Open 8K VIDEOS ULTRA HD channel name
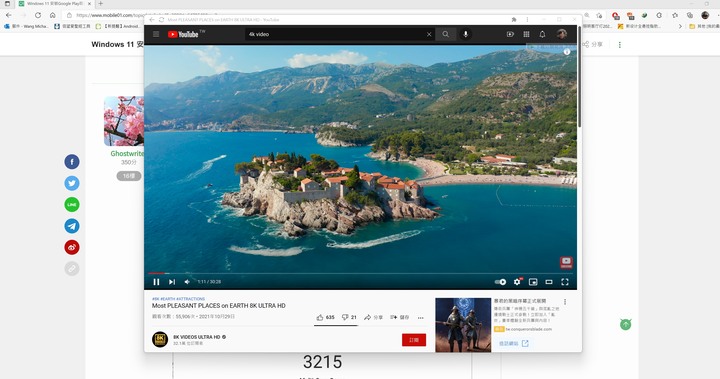Viewport: 720px width, 379px height. [x=197, y=337]
